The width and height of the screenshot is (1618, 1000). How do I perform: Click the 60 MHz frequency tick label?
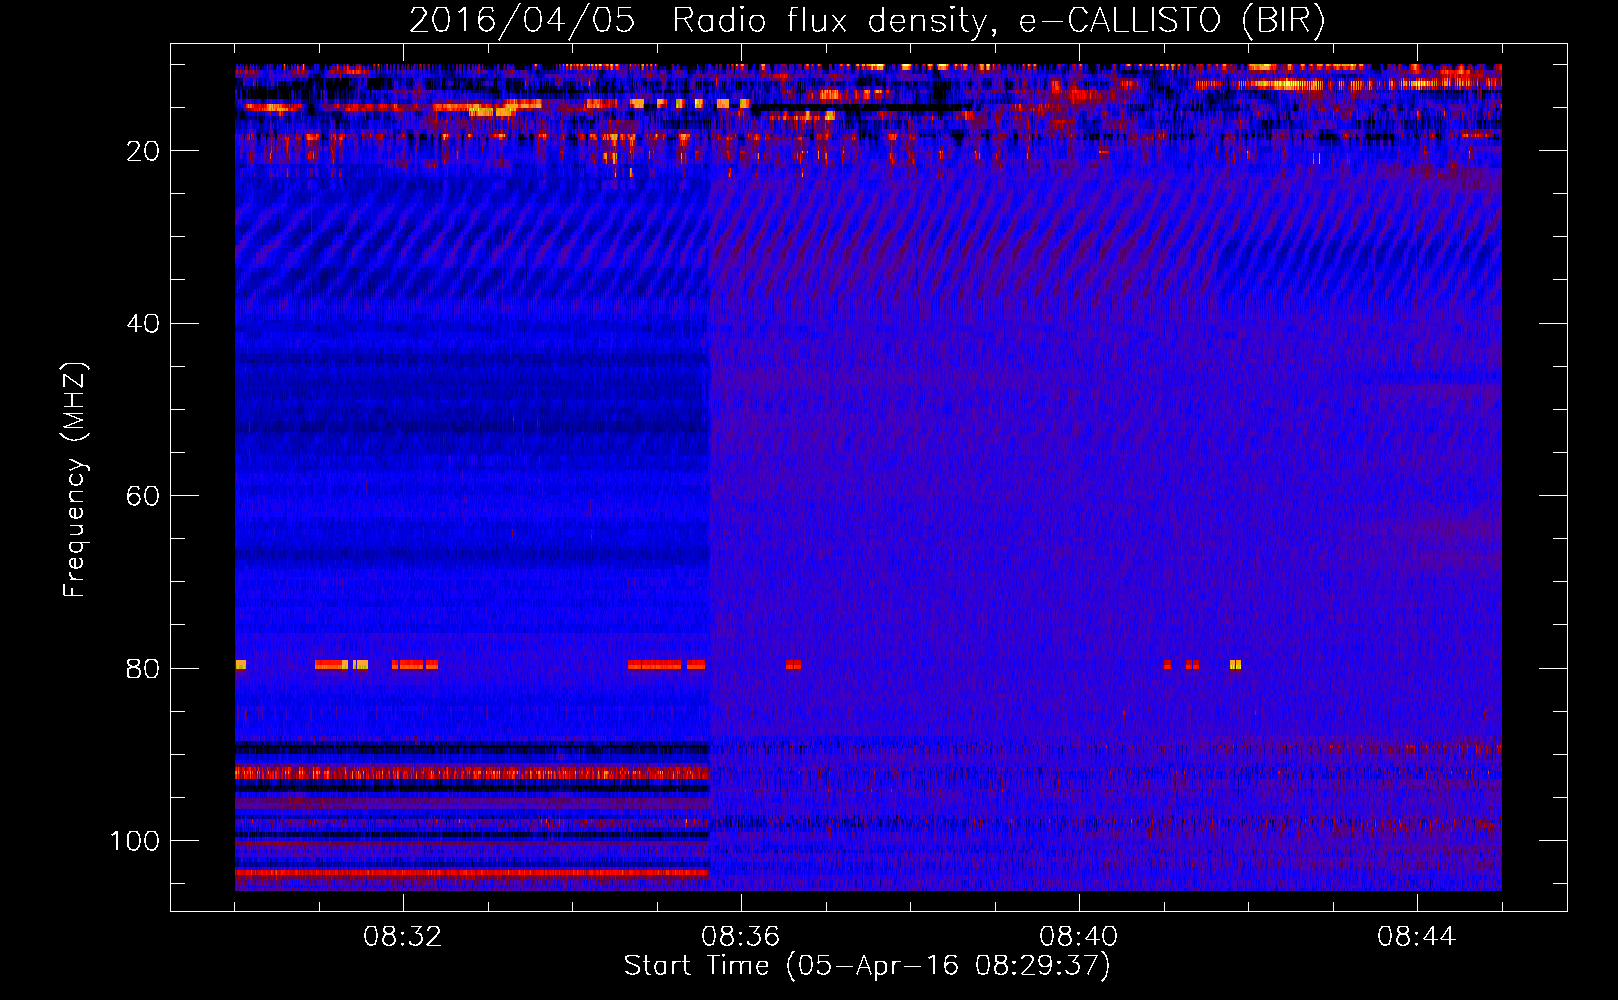pyautogui.click(x=143, y=496)
